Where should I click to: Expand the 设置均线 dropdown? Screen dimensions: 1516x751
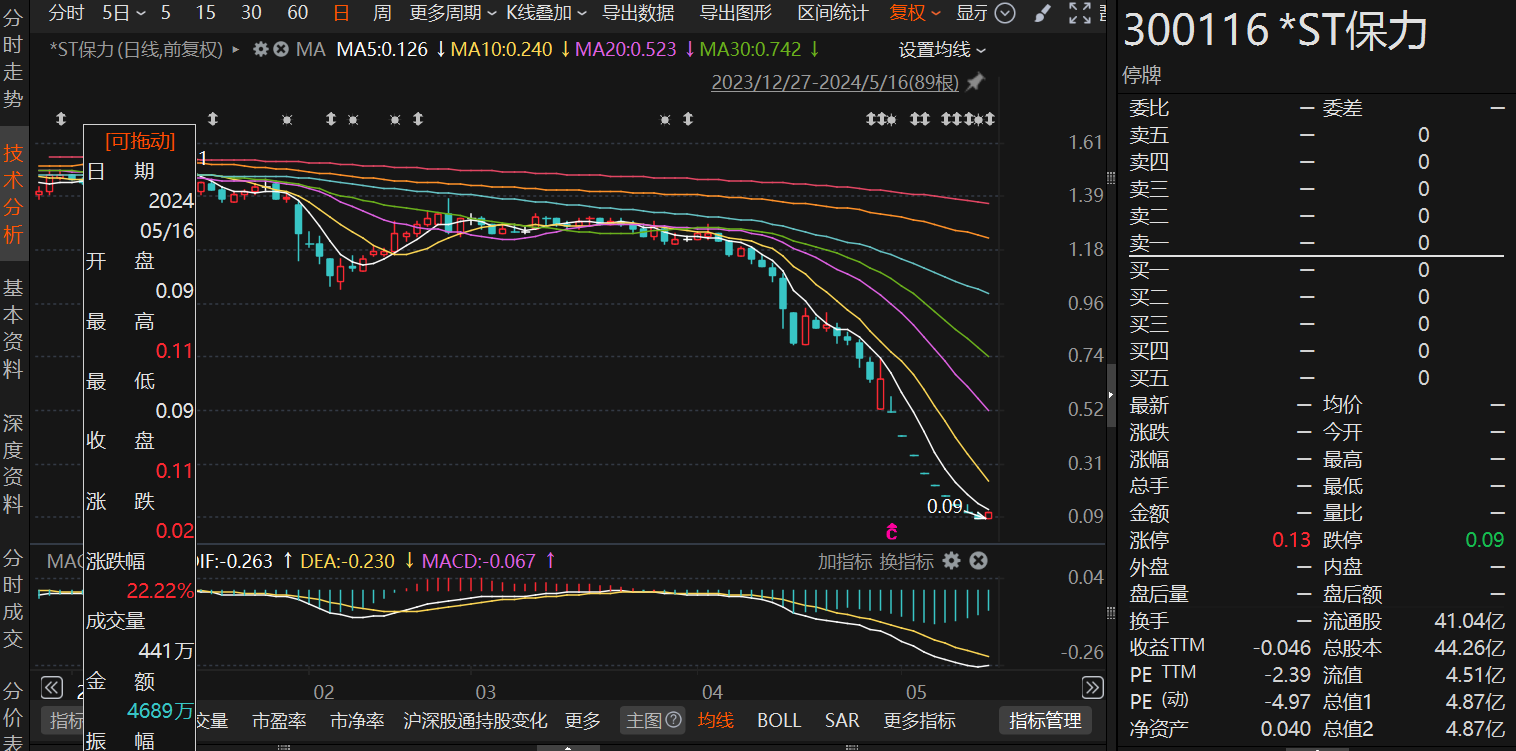click(942, 50)
